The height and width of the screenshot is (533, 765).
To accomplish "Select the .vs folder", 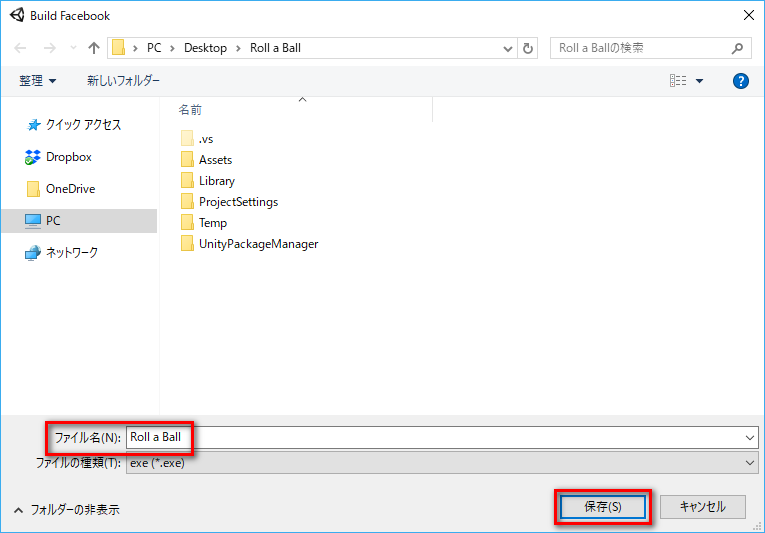I will [197, 139].
